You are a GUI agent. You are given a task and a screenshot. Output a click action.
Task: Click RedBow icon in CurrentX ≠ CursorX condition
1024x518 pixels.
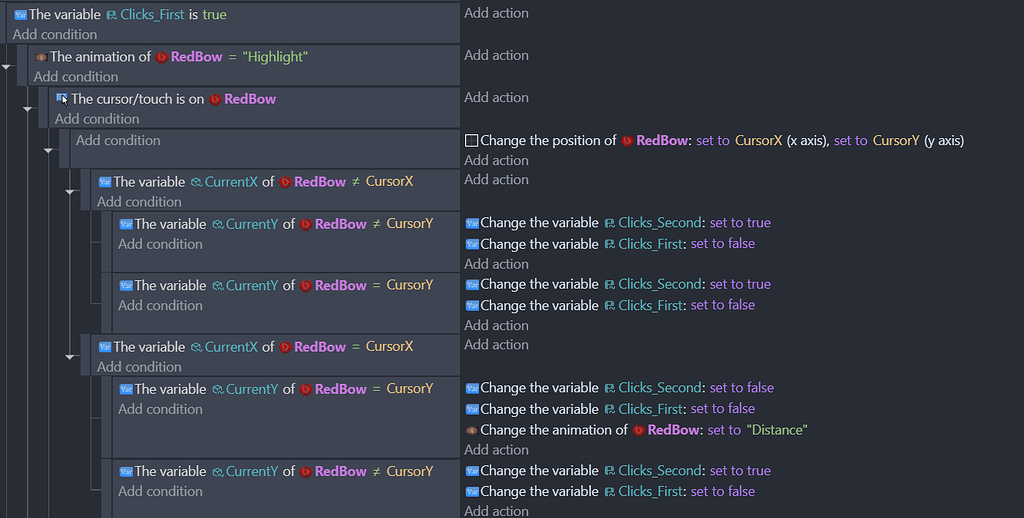point(285,182)
